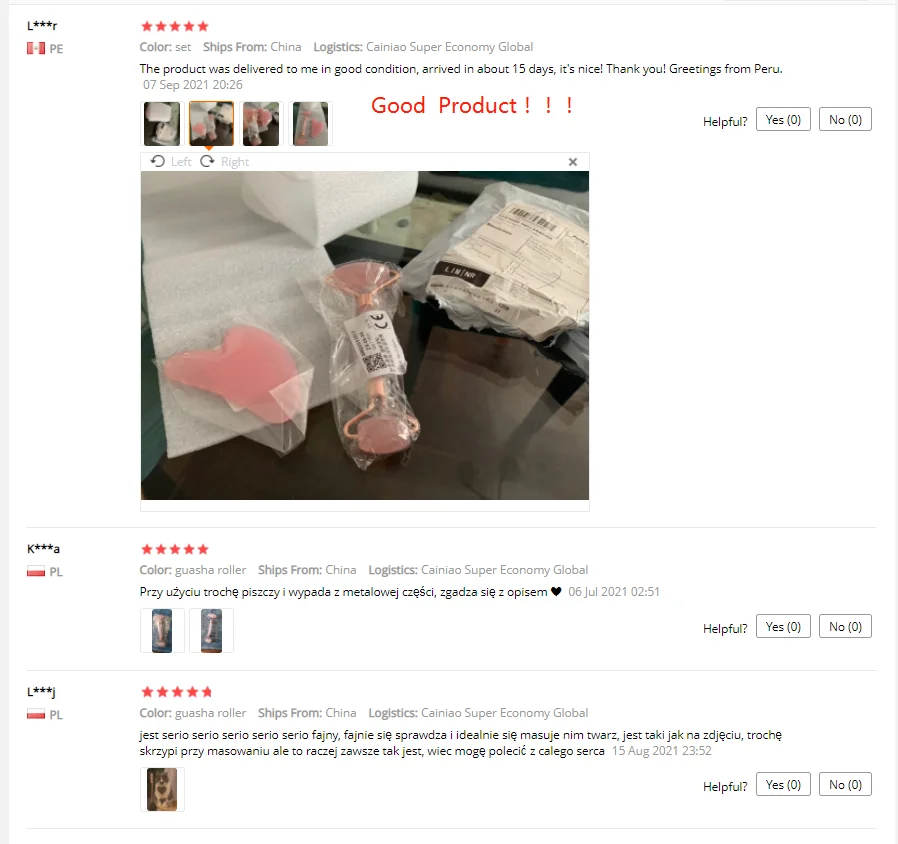
Task: Open third thumbnail in L***r's review
Action: coord(261,124)
